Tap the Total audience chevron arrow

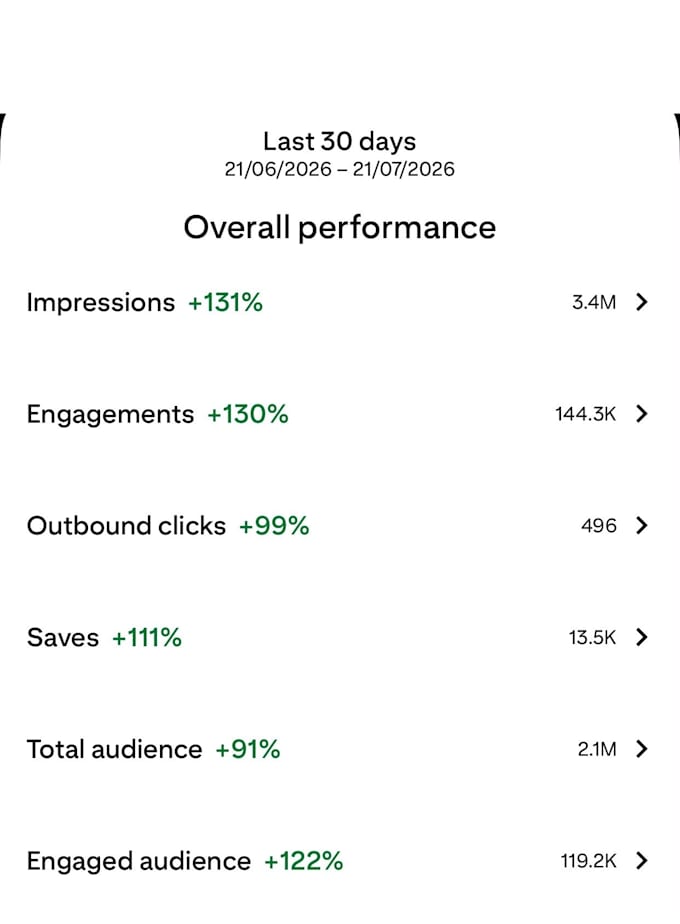tap(642, 749)
